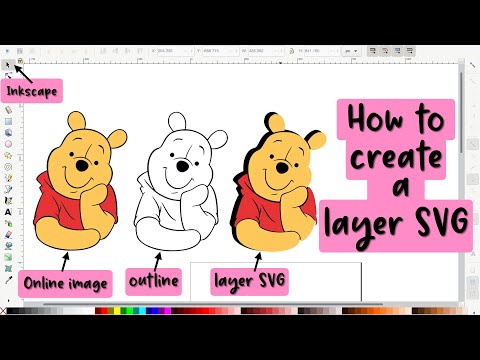This screenshot has width=480, height=360.
Task: Select the Selector arrow tool
Action: [x=8, y=65]
